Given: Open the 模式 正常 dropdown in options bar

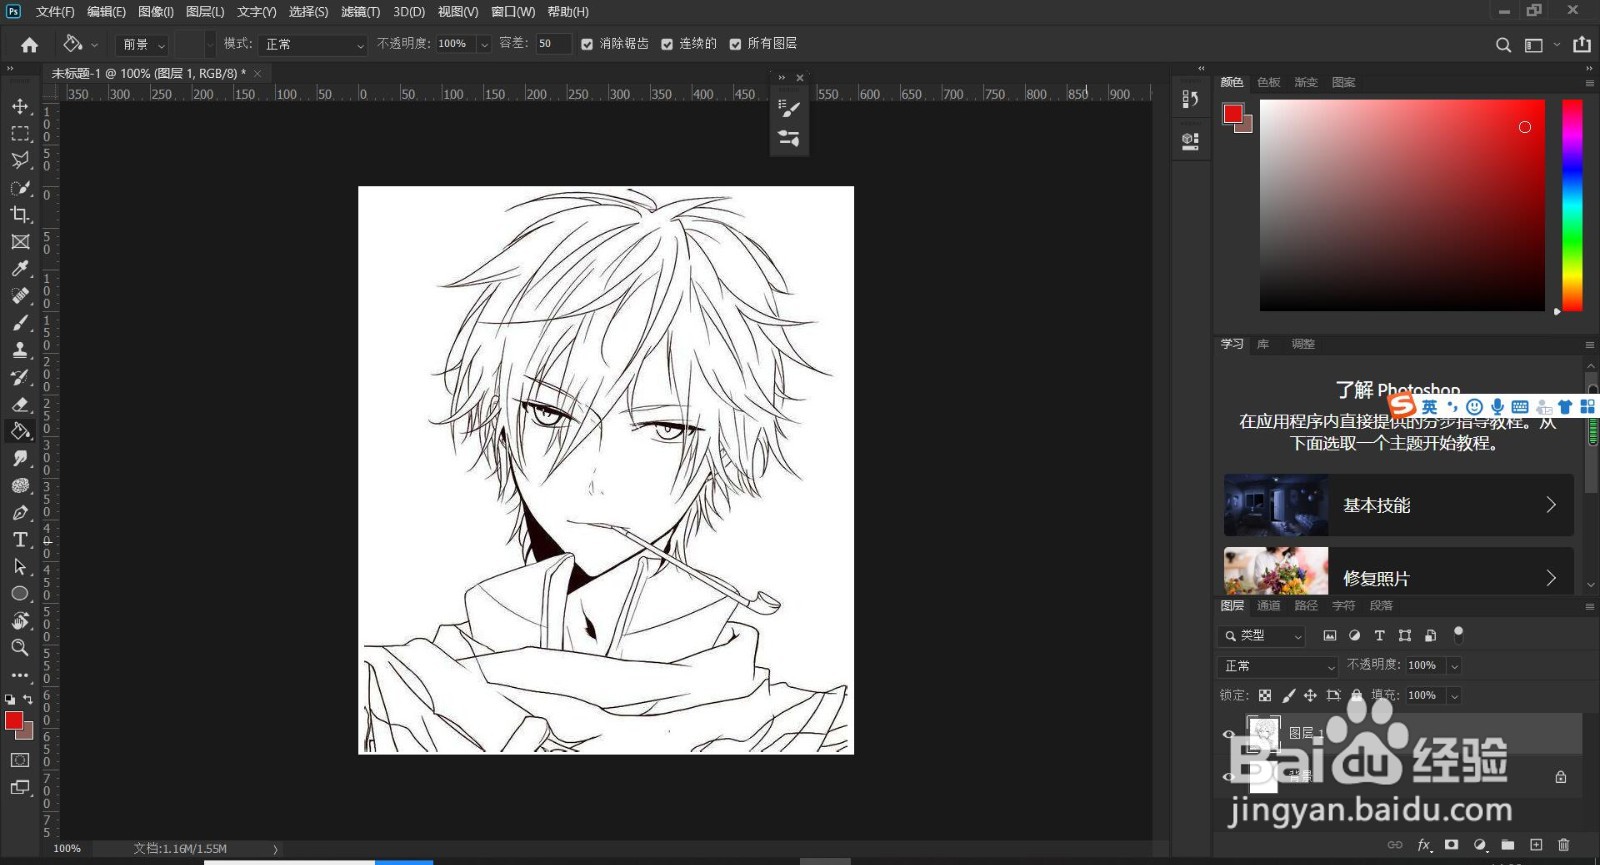Looking at the screenshot, I should pyautogui.click(x=313, y=45).
